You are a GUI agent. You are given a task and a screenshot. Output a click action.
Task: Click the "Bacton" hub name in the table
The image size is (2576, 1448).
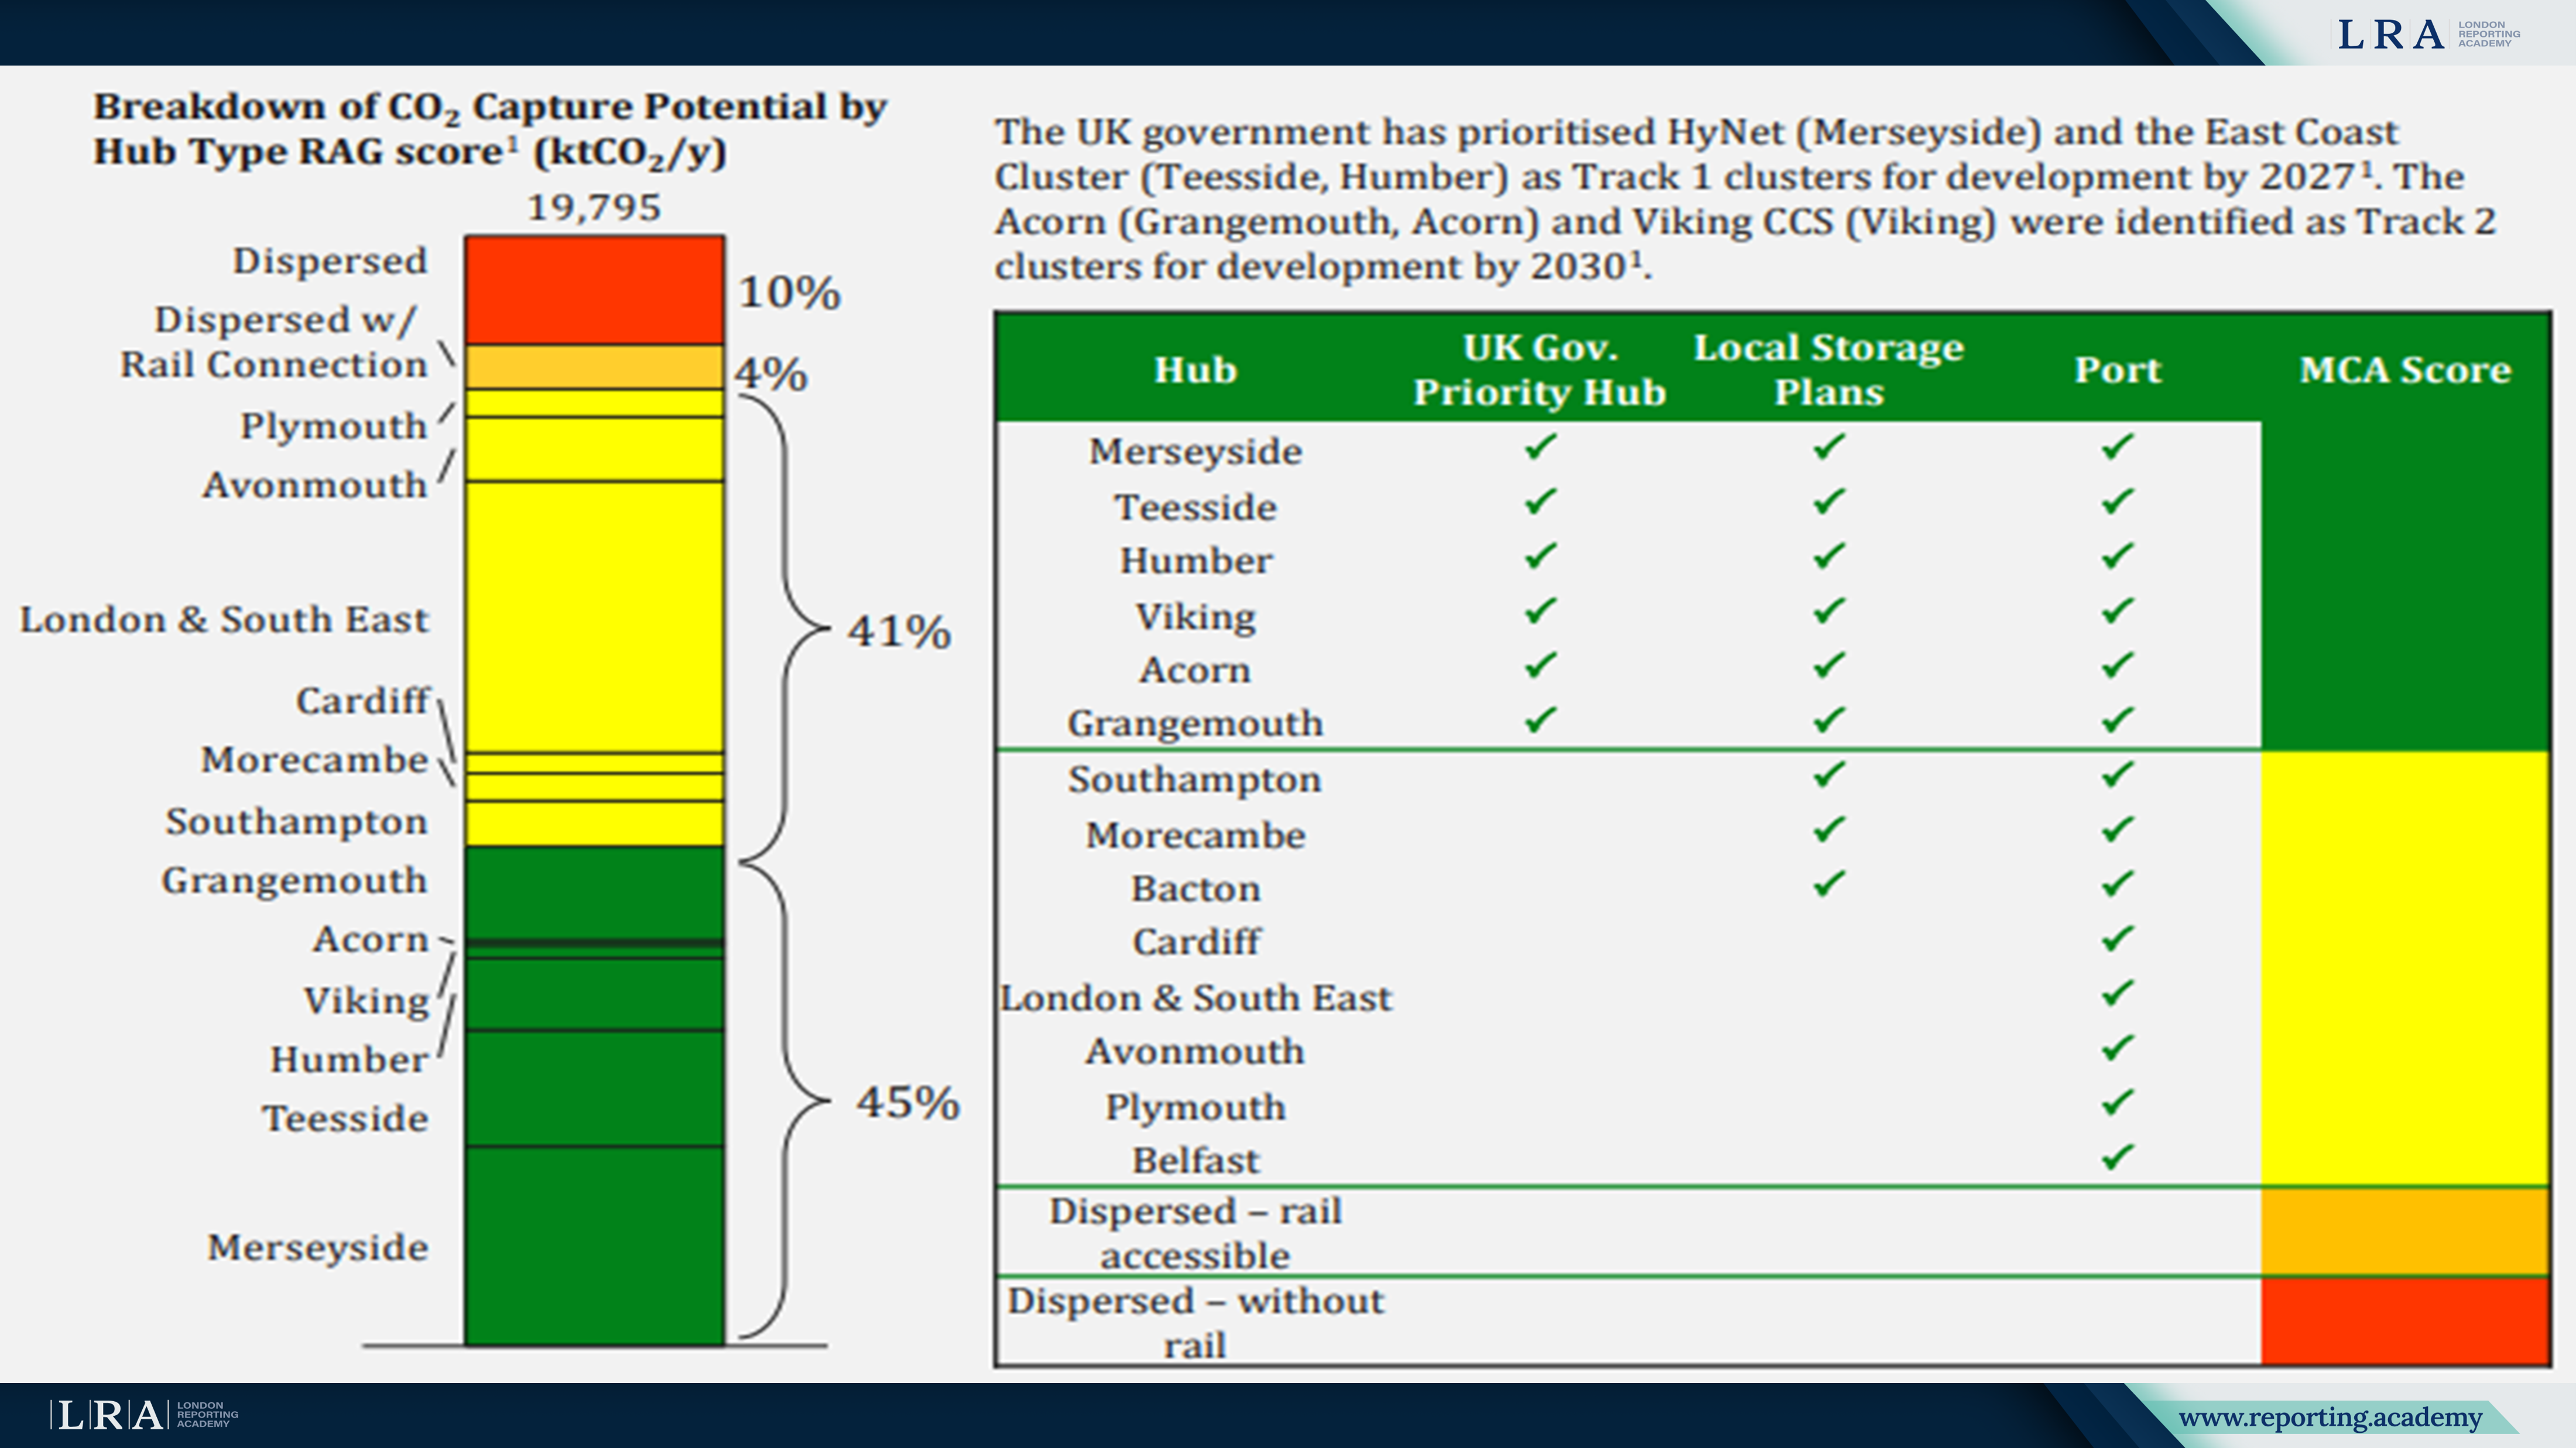click(1195, 889)
